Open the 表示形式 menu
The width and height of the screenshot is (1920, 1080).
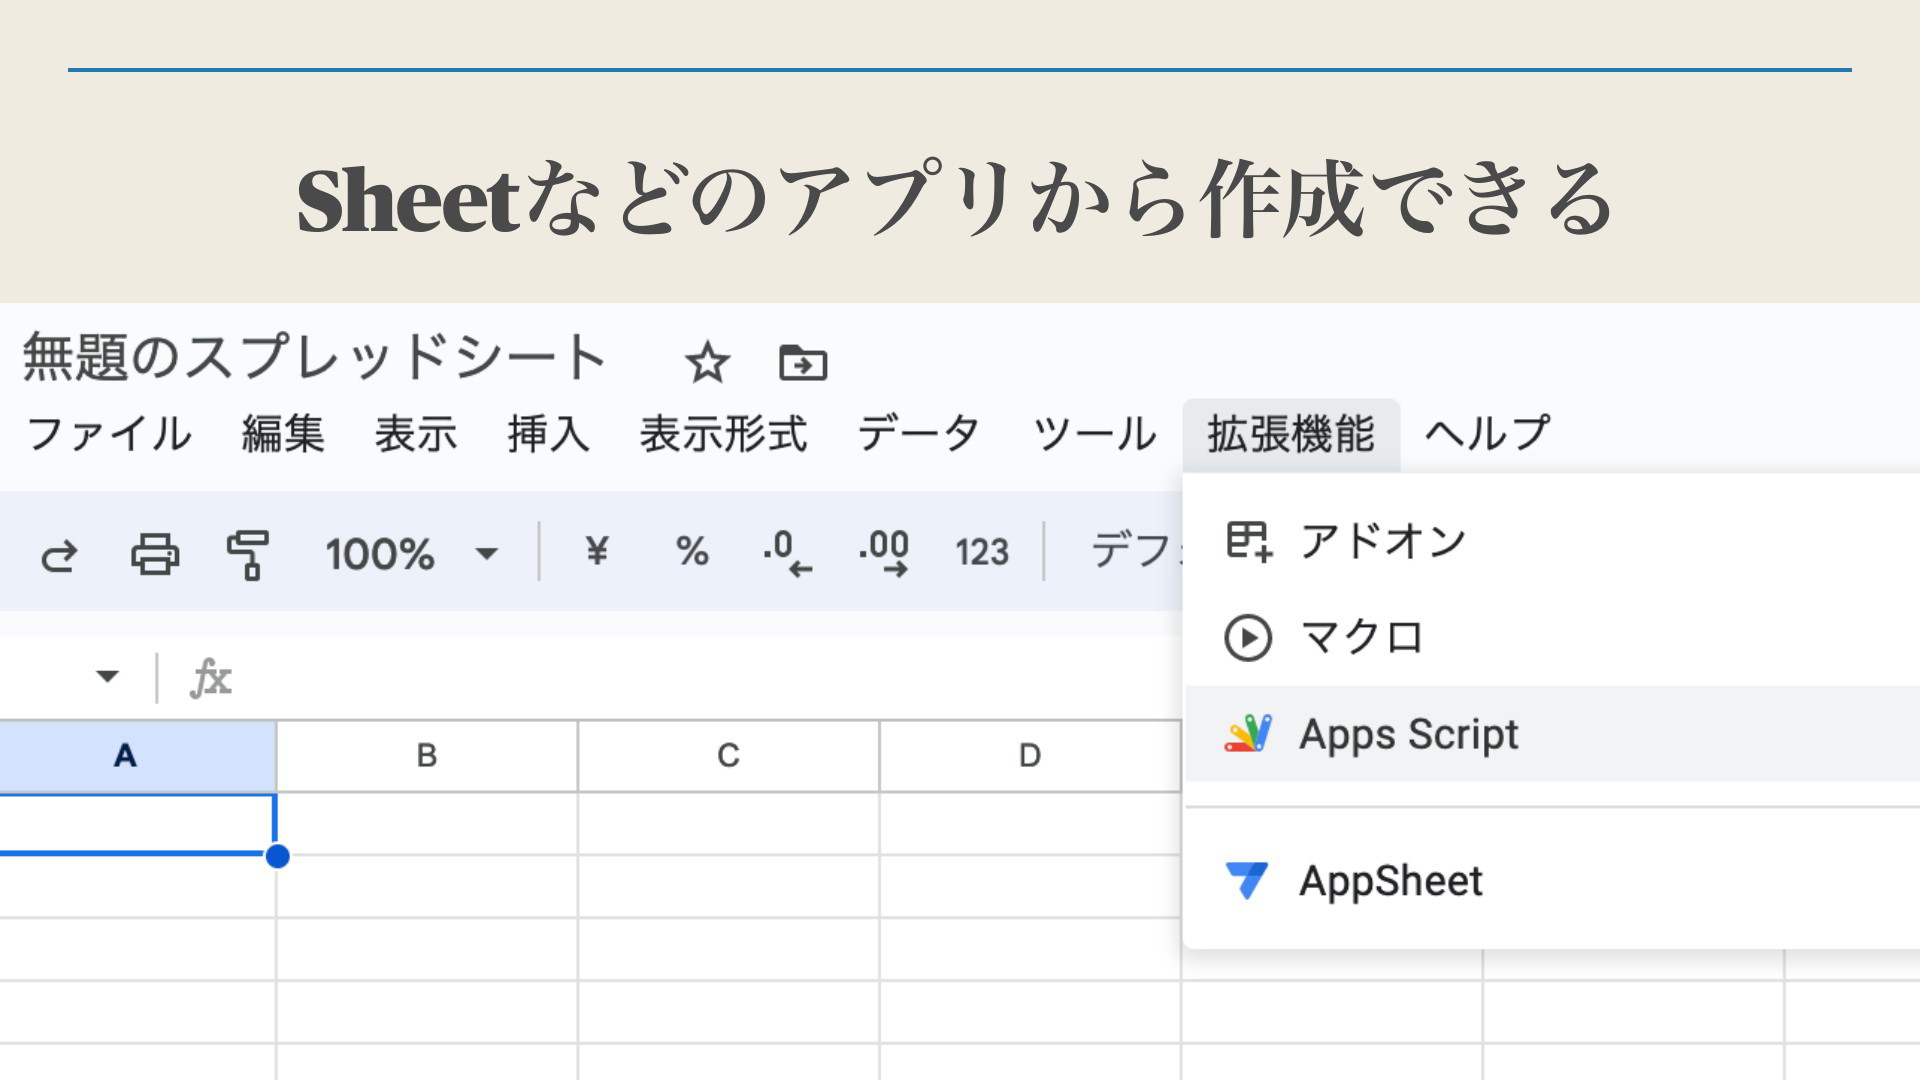tap(723, 434)
